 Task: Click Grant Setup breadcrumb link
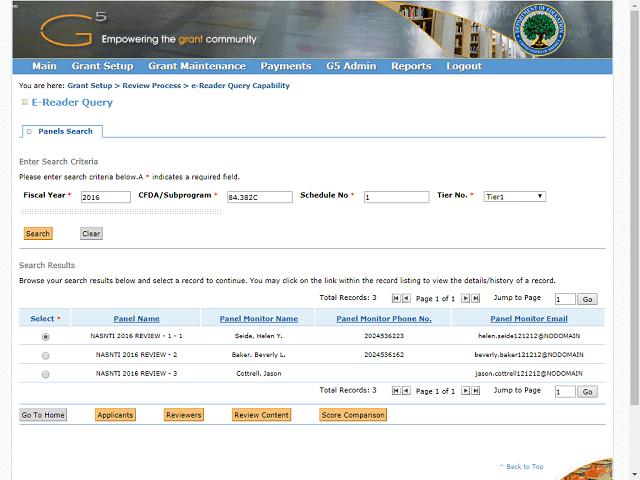pyautogui.click(x=90, y=86)
